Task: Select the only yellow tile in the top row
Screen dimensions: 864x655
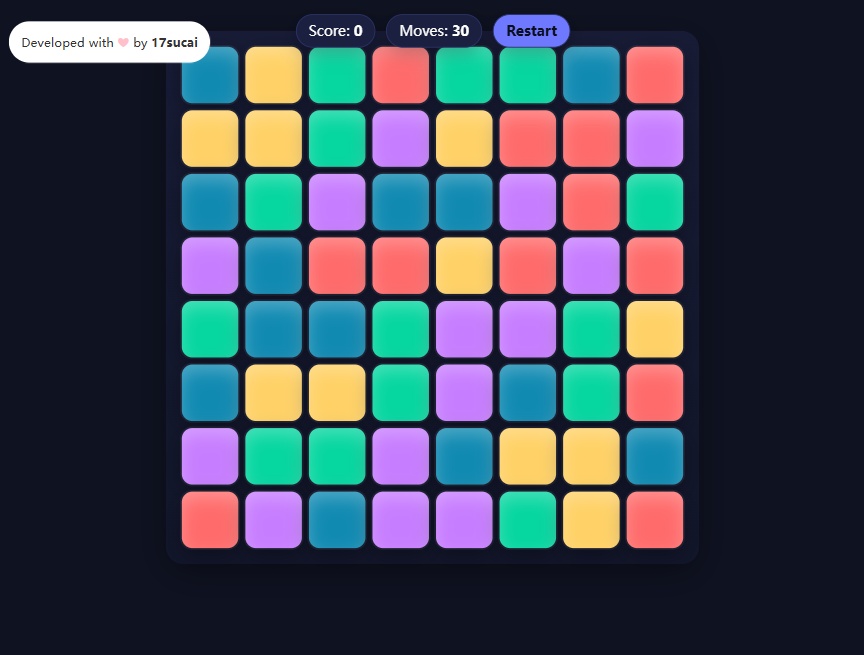Action: (273, 75)
